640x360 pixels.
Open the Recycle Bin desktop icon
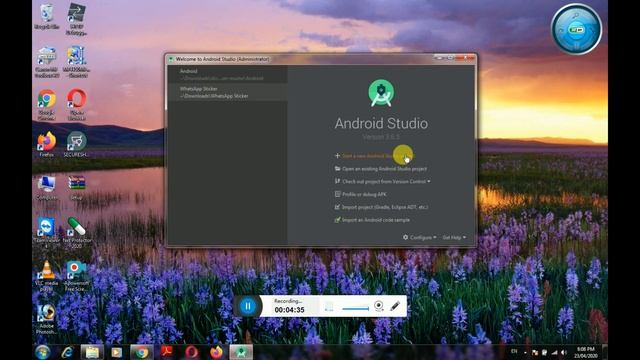47,17
